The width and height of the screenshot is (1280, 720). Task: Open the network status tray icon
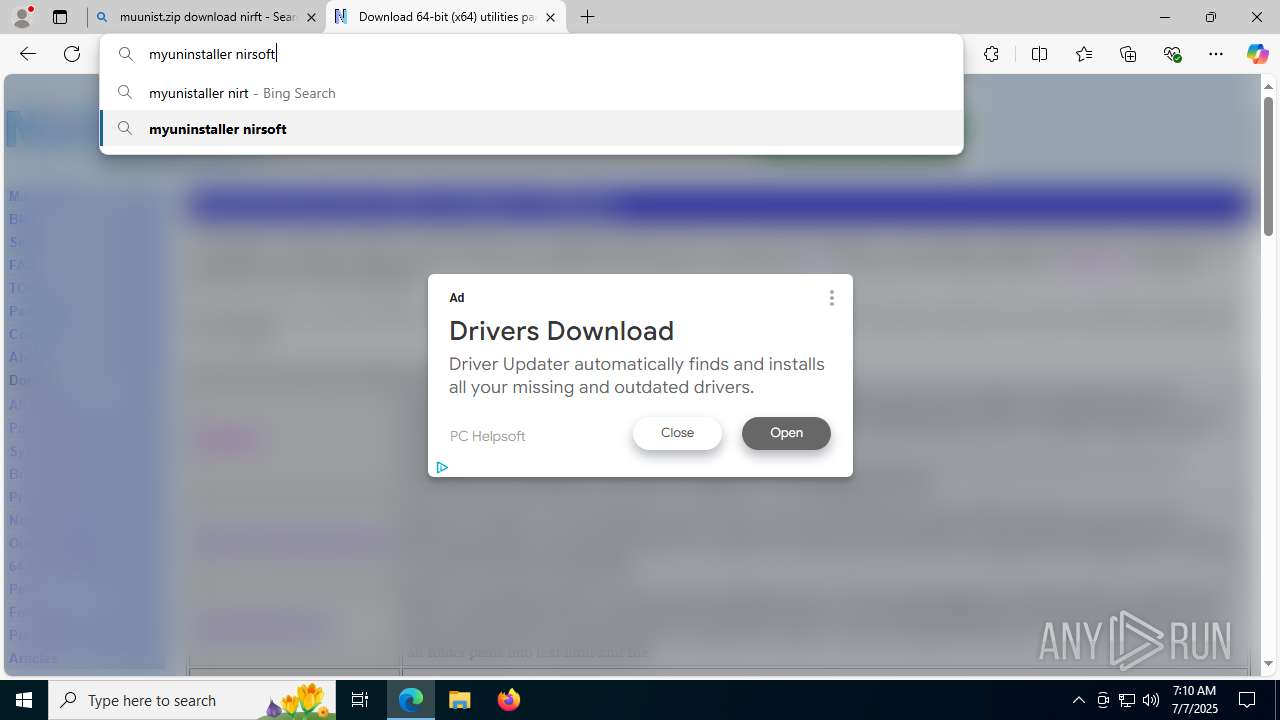1127,700
